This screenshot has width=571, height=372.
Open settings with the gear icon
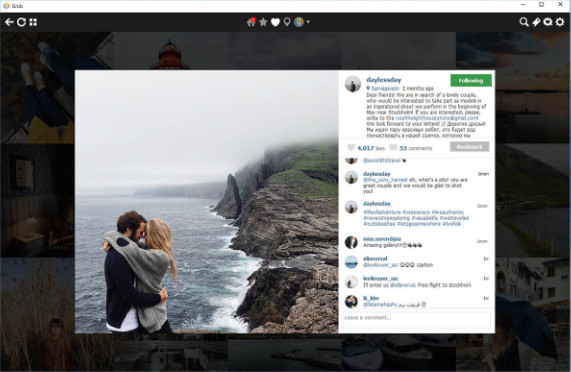pos(560,22)
